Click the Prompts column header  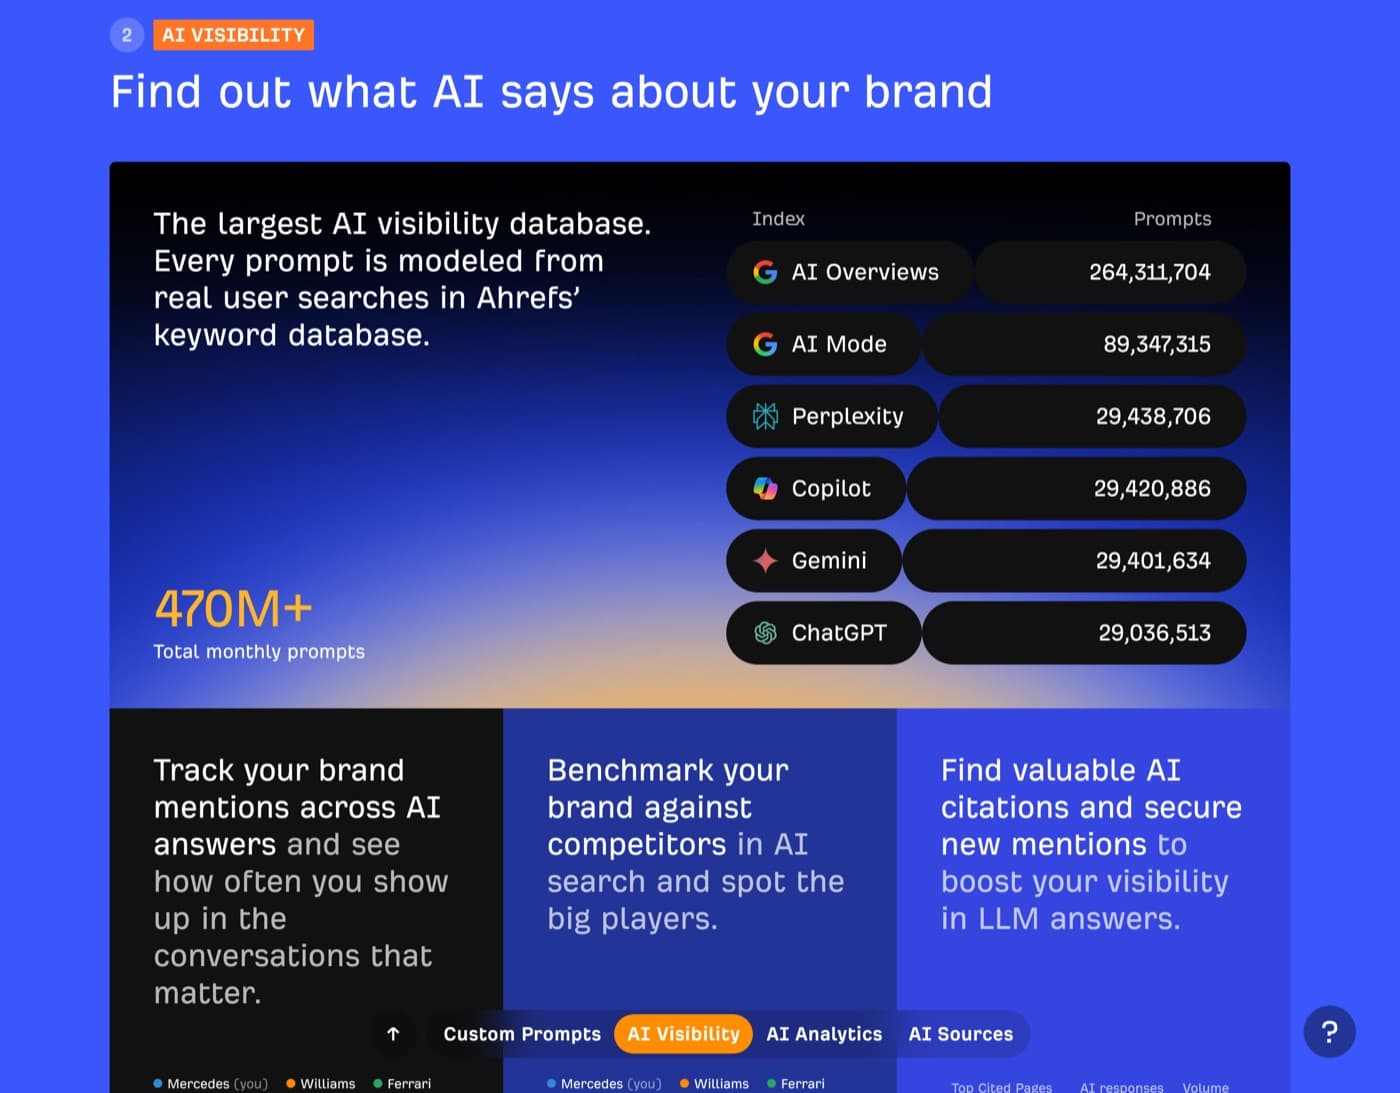click(x=1172, y=219)
